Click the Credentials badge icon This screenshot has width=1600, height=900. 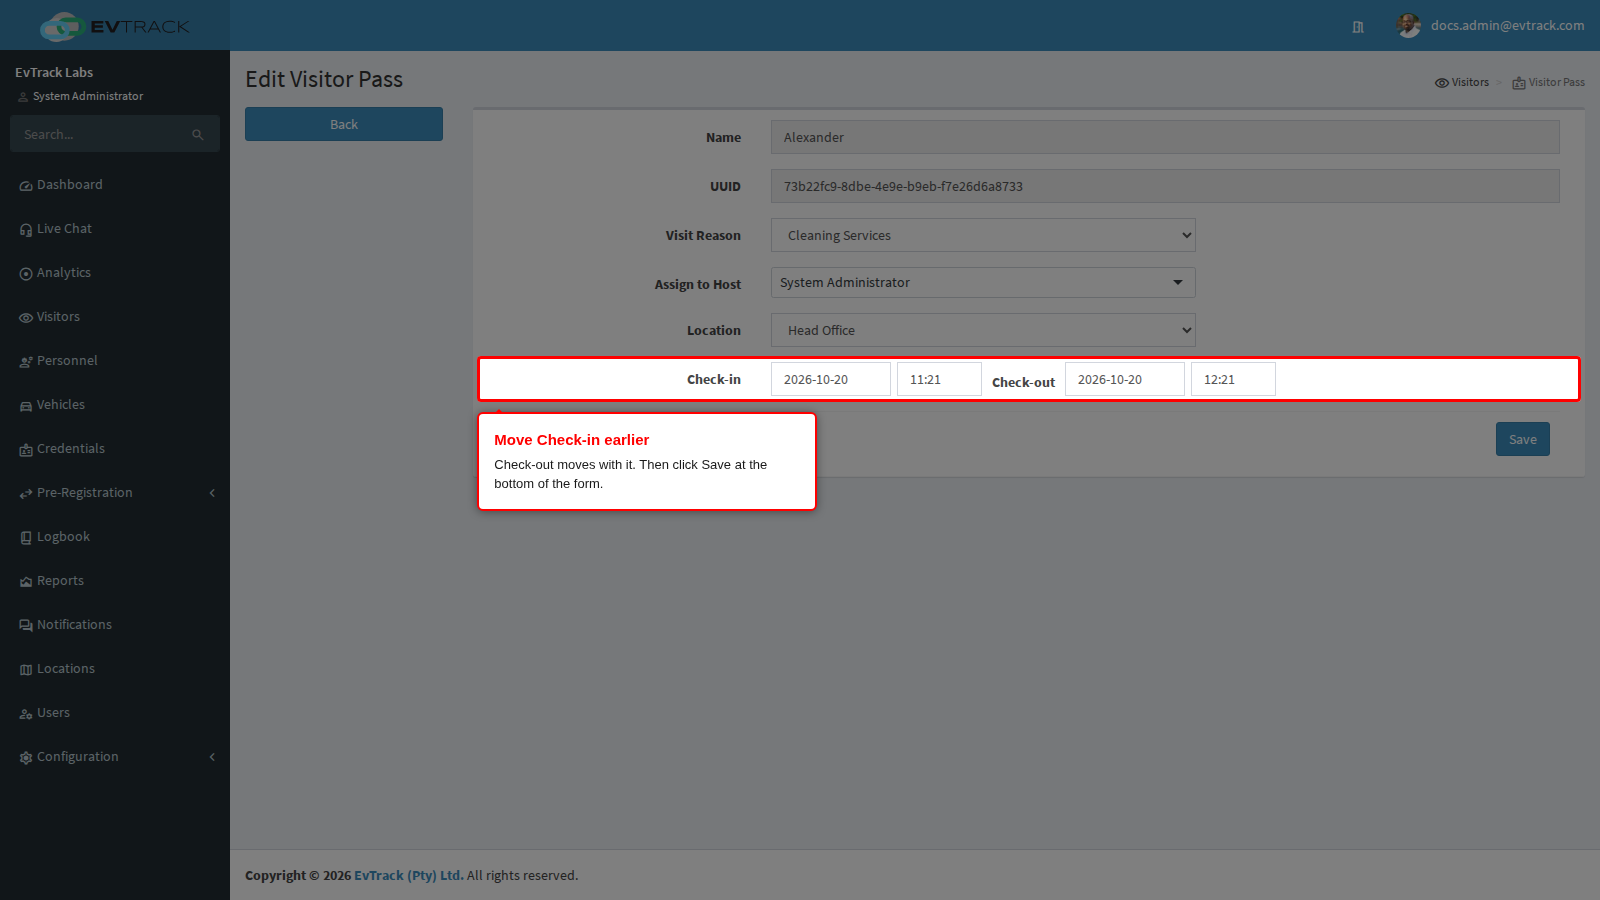click(x=26, y=450)
